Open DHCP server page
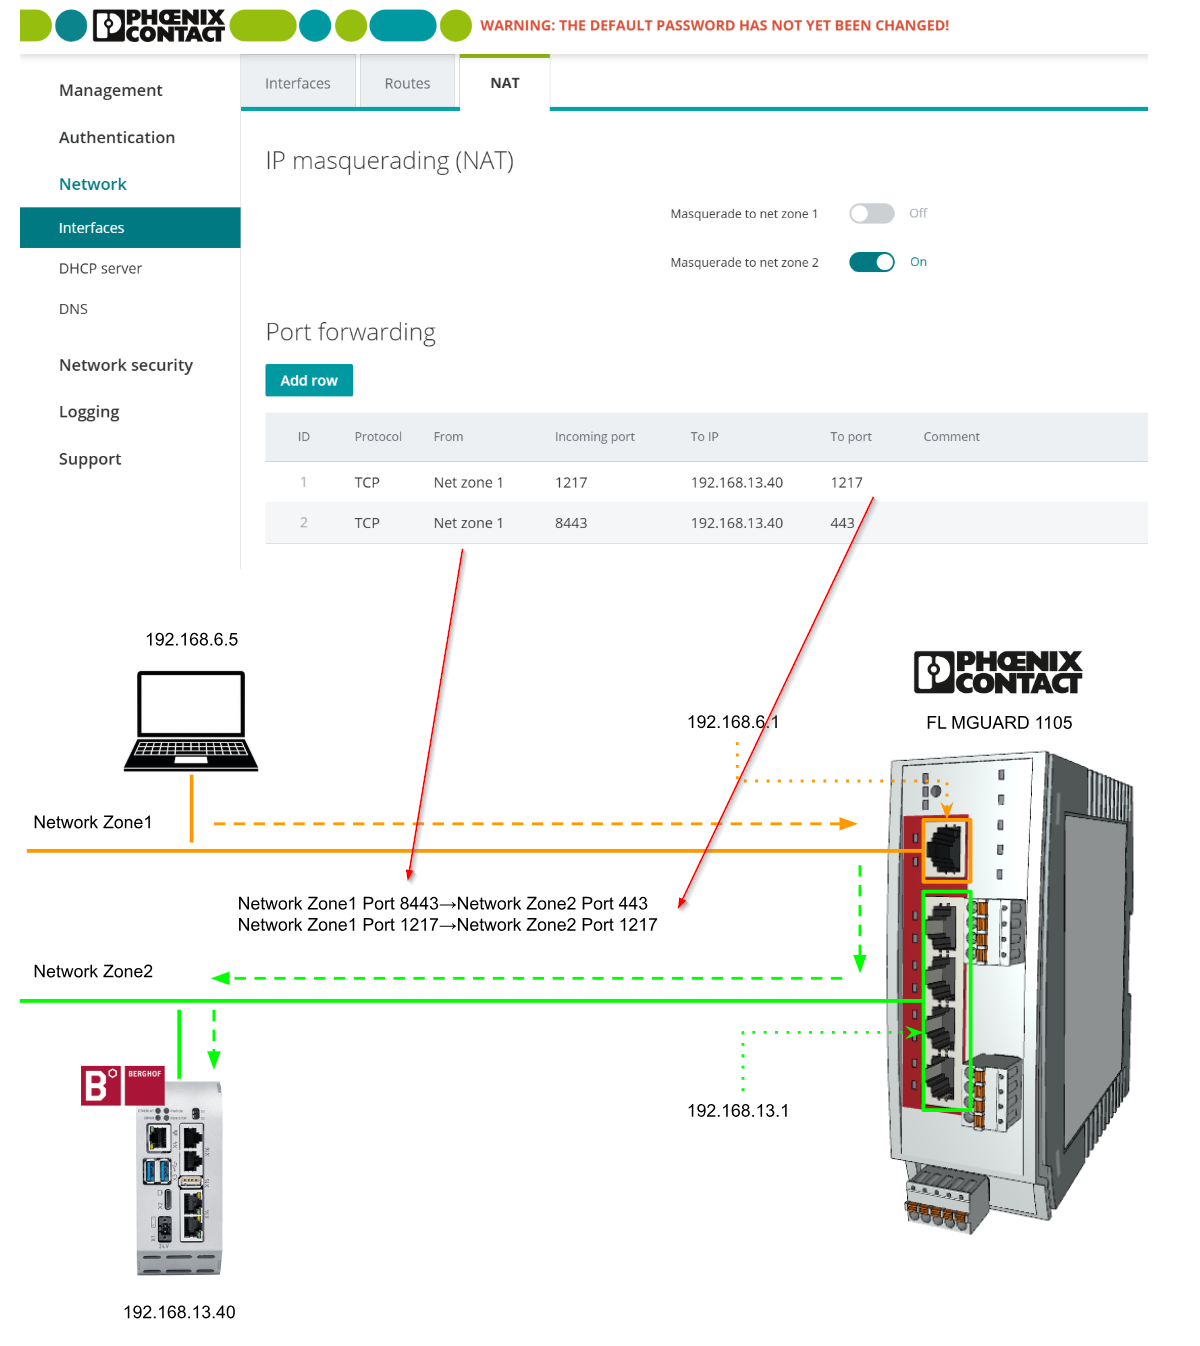 pyautogui.click(x=100, y=268)
